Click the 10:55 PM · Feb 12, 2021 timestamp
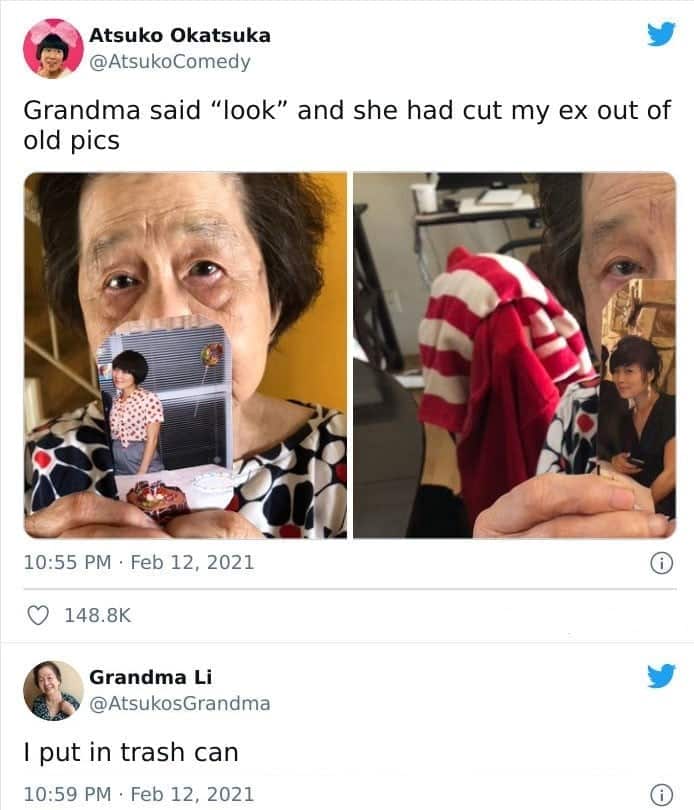 (139, 563)
